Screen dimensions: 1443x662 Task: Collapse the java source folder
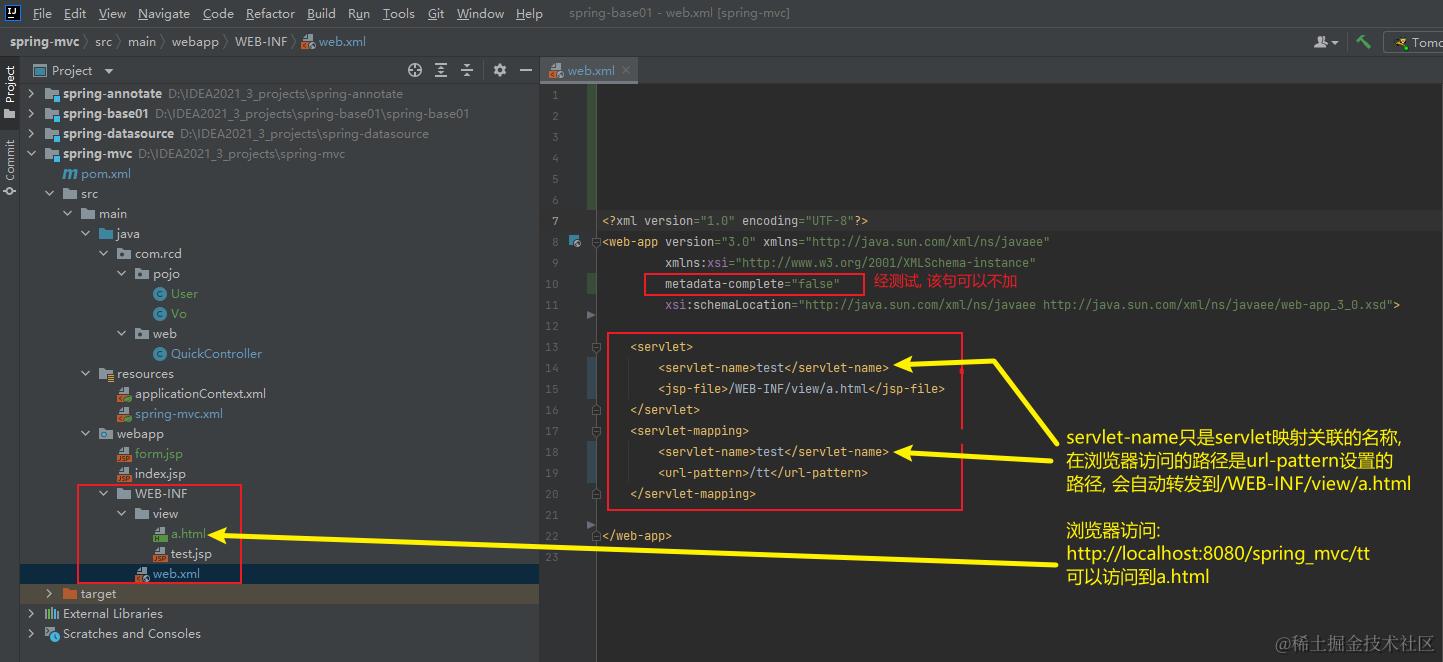86,234
